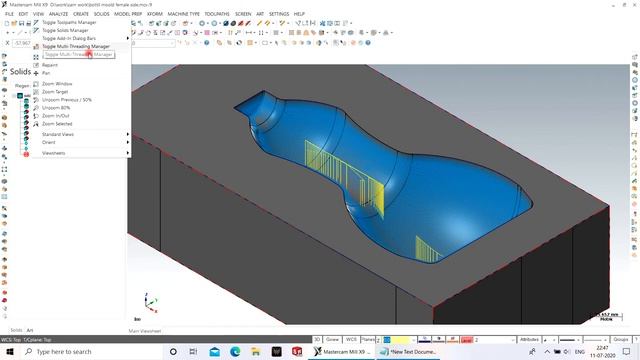Viewport: 640px width, 360px height.
Task: Click the Groups button in status bar
Action: [620, 340]
